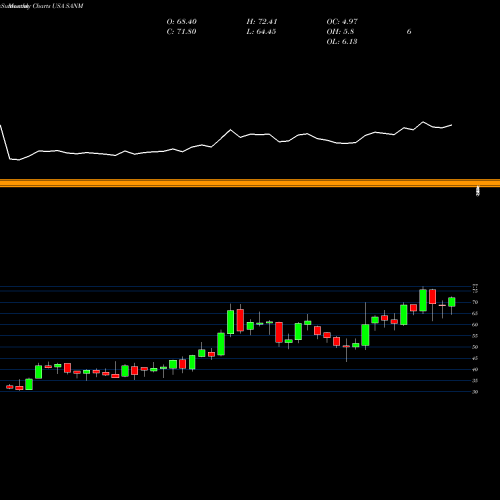Click the close price 'C: 71.80'
This screenshot has height=500, width=500.
coord(181,32)
